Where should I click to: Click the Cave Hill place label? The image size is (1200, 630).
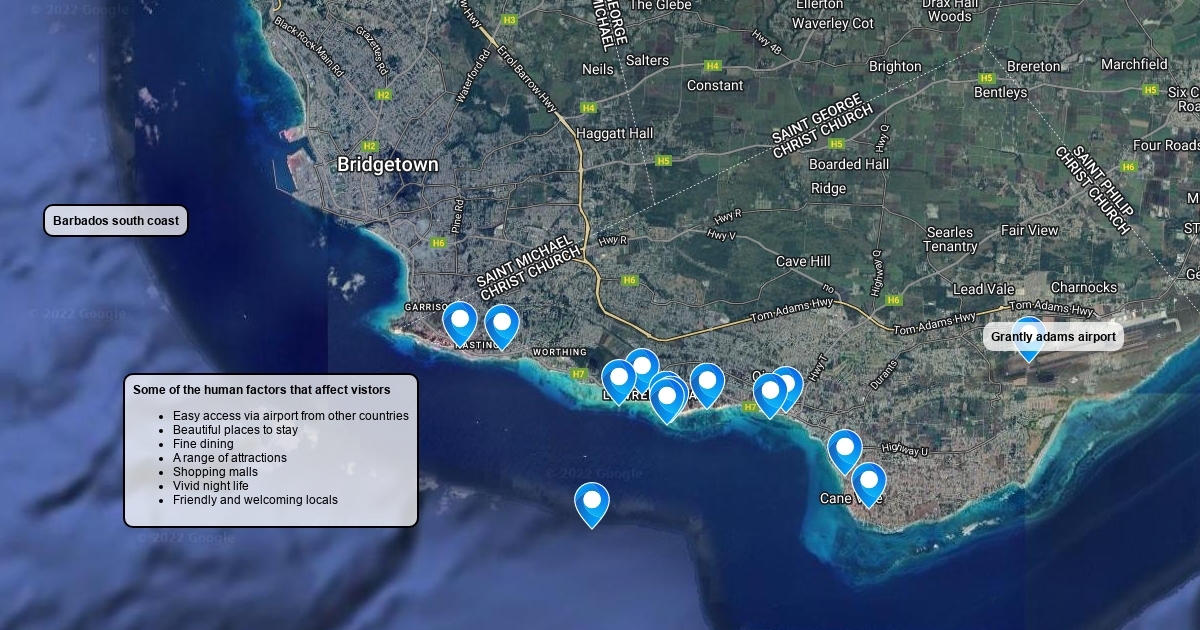tap(803, 261)
